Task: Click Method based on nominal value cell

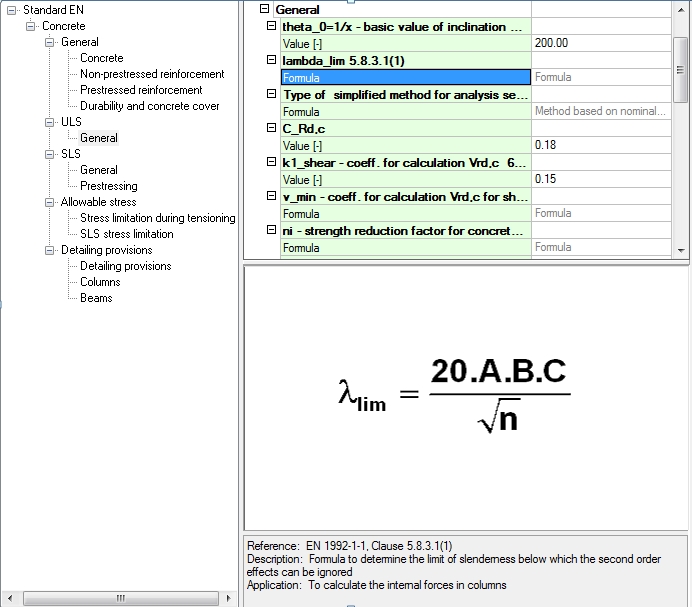Action: [601, 111]
